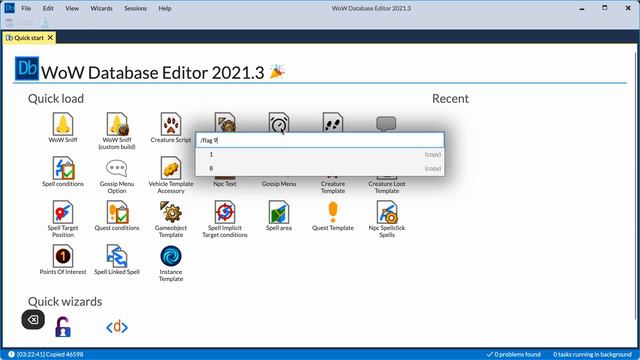
Task: Click the <d> definition quick wizard icon
Action: click(x=117, y=327)
